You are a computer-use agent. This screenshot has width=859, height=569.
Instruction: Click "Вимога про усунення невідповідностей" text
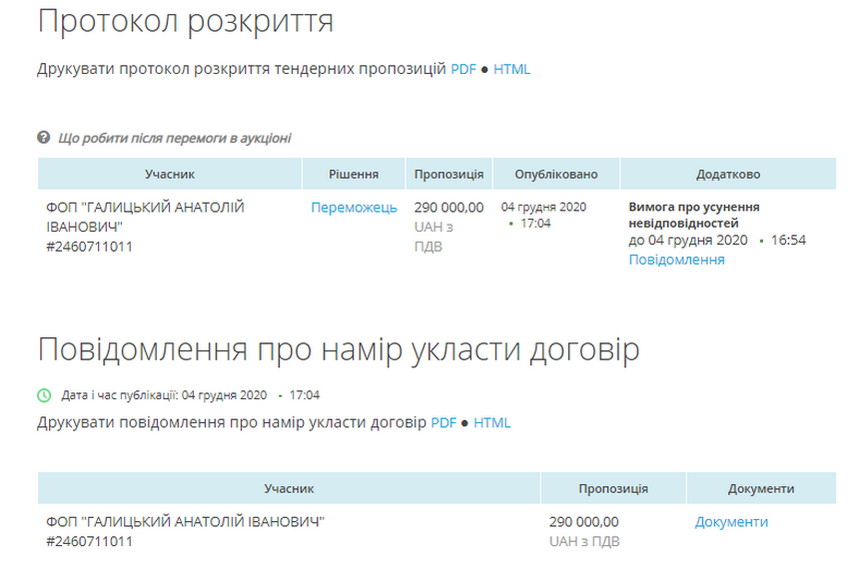693,215
